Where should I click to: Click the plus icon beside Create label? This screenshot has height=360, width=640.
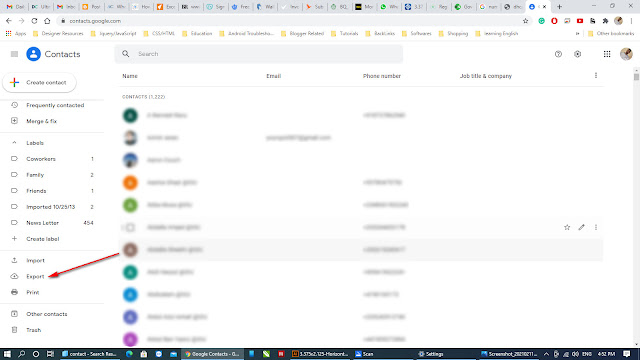[x=14, y=238]
